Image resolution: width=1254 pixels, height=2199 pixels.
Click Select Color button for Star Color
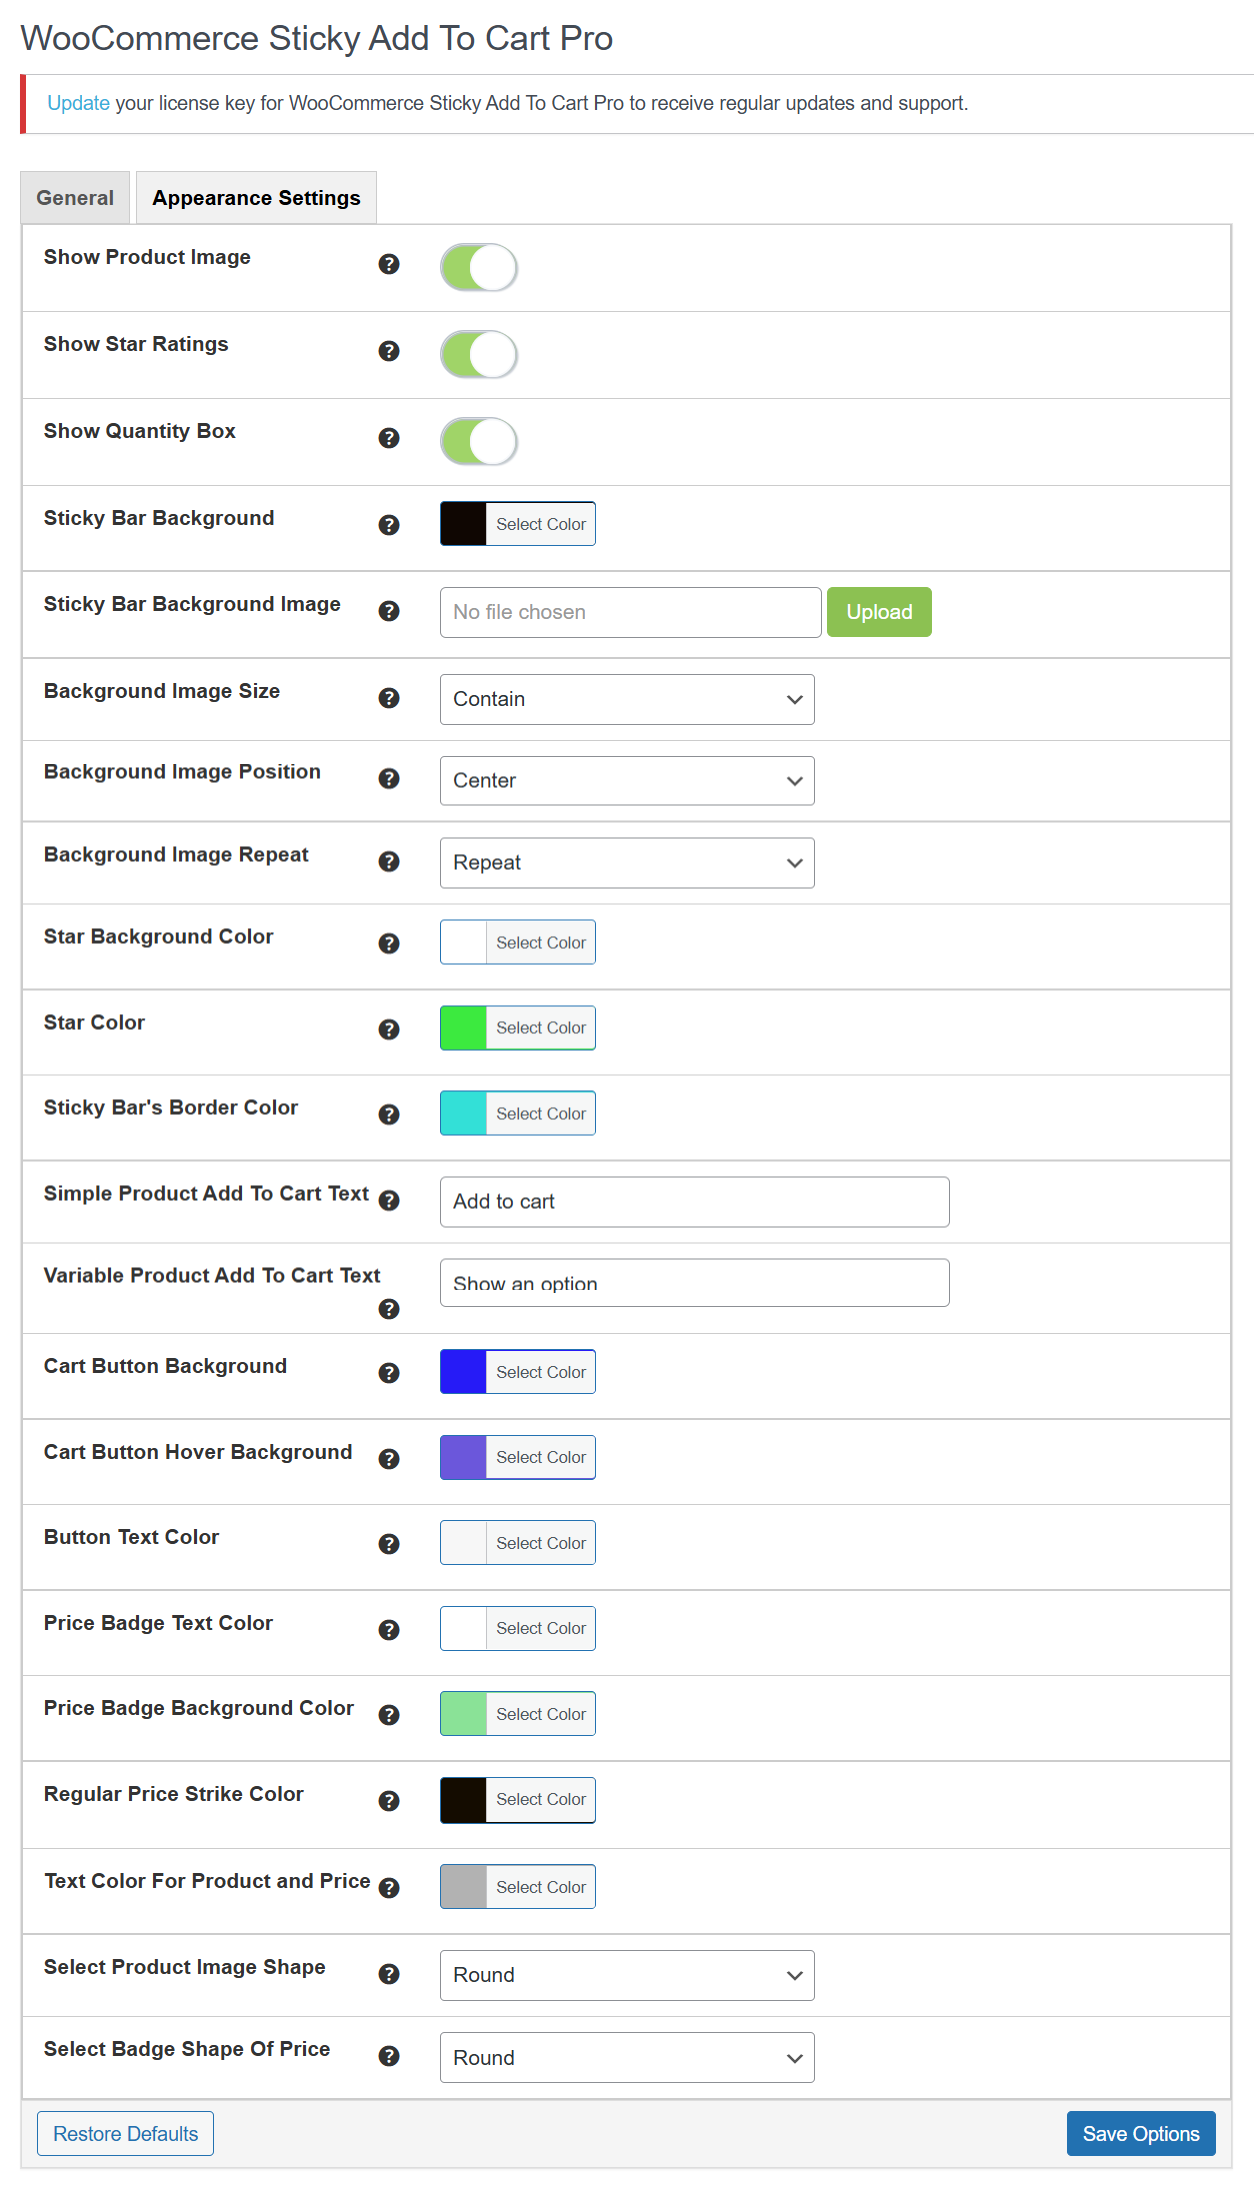tap(541, 1028)
